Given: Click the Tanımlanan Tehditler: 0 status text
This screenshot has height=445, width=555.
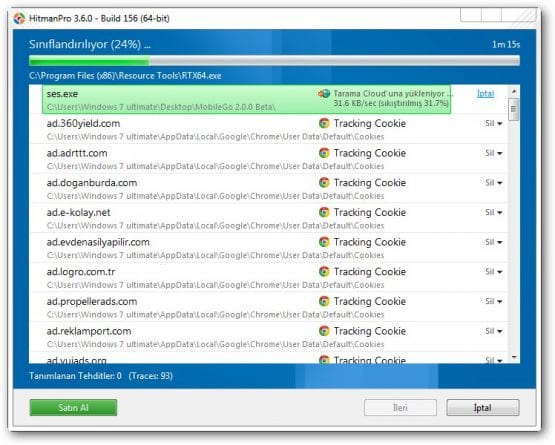Looking at the screenshot, I should pyautogui.click(x=75, y=376).
